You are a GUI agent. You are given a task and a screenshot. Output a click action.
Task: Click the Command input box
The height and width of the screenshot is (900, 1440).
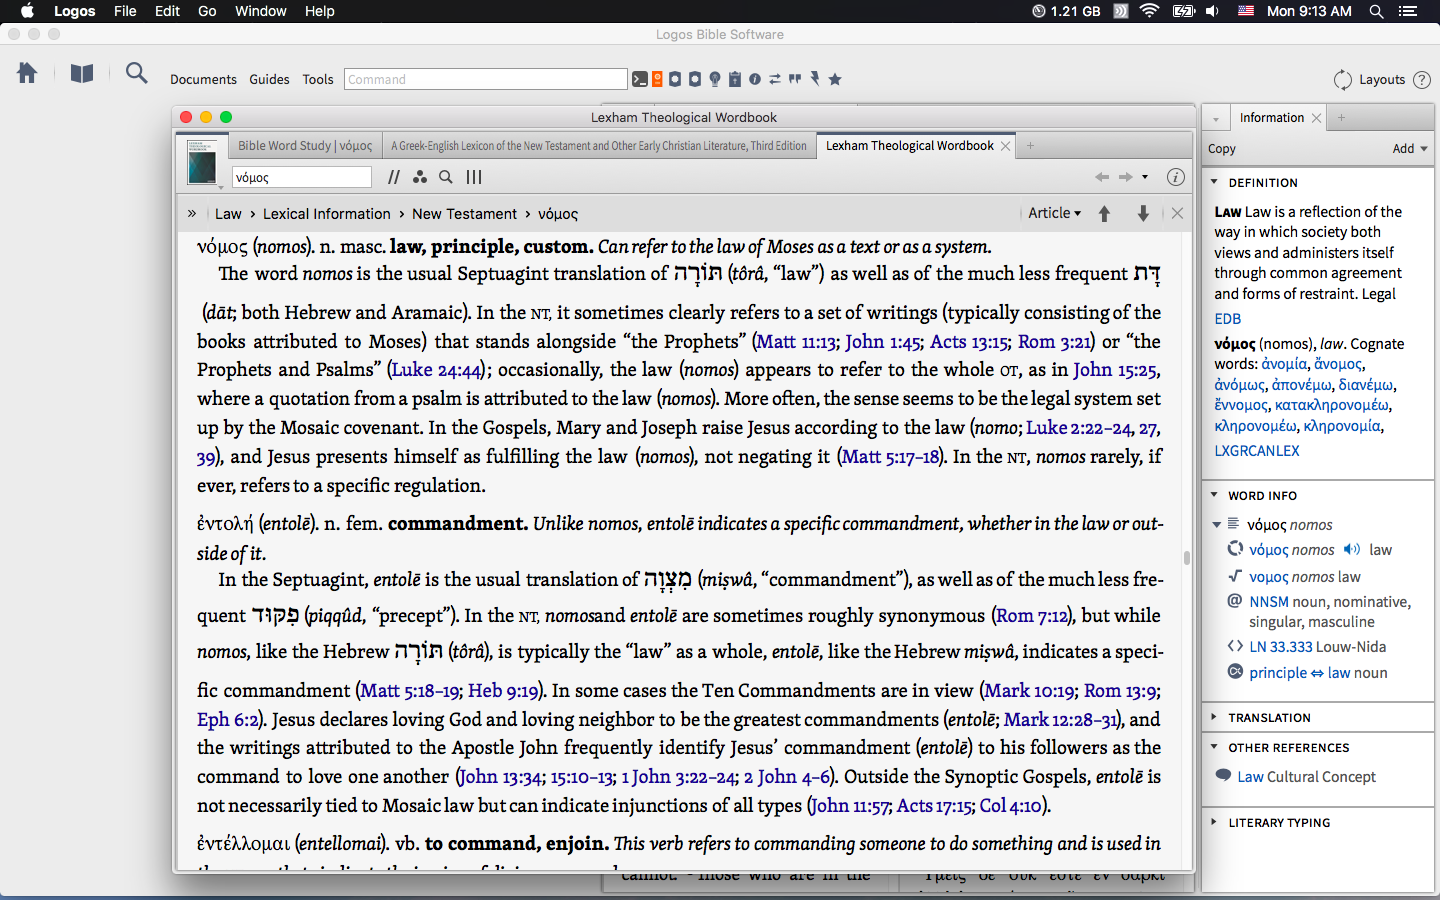click(x=486, y=79)
